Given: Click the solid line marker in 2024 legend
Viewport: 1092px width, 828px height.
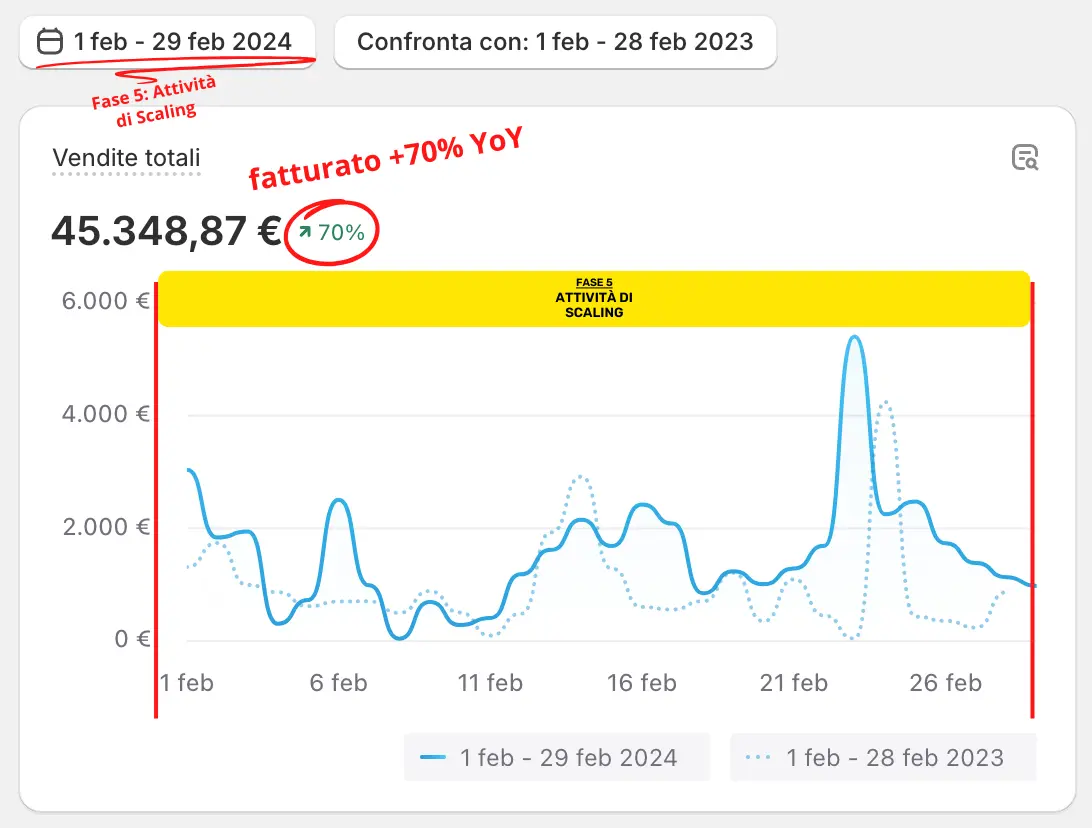Looking at the screenshot, I should tap(433, 758).
